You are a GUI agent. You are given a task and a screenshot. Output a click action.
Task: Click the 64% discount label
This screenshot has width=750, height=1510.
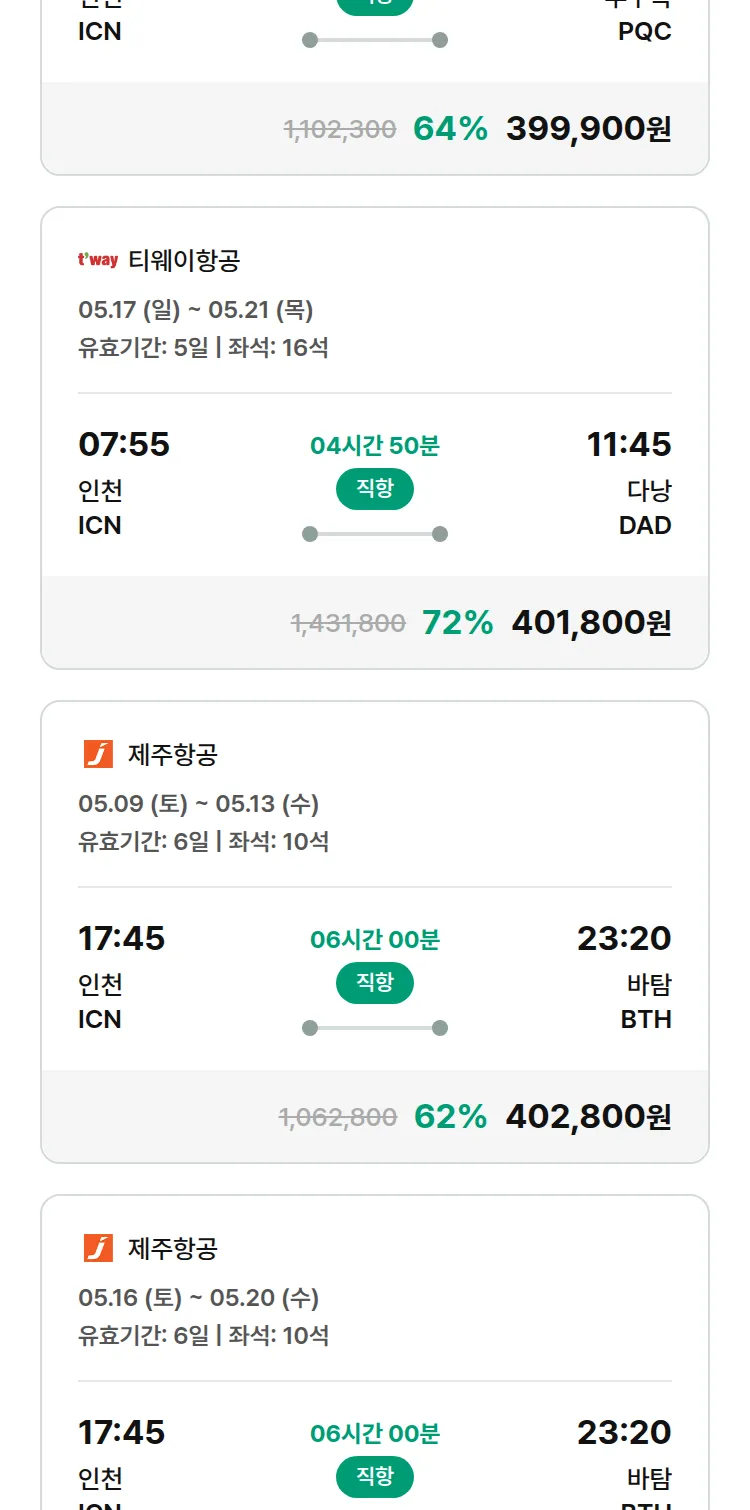pyautogui.click(x=450, y=129)
